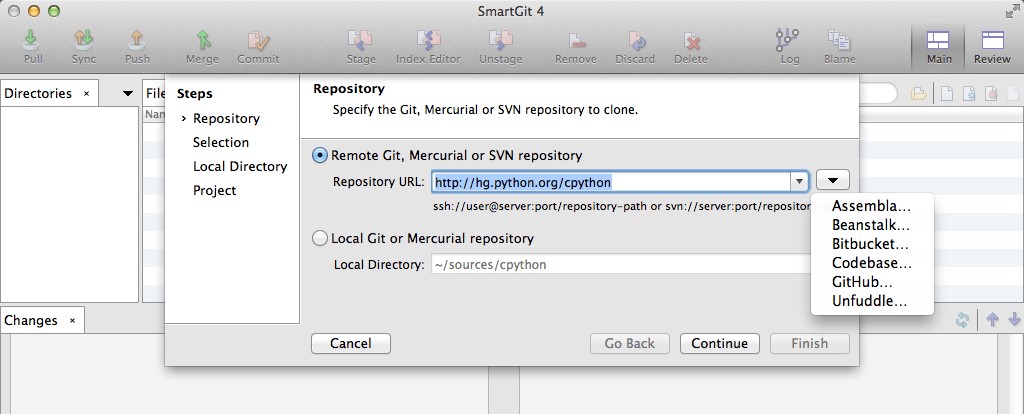Switch to the Main perspective
The image size is (1024, 414).
pyautogui.click(x=939, y=46)
